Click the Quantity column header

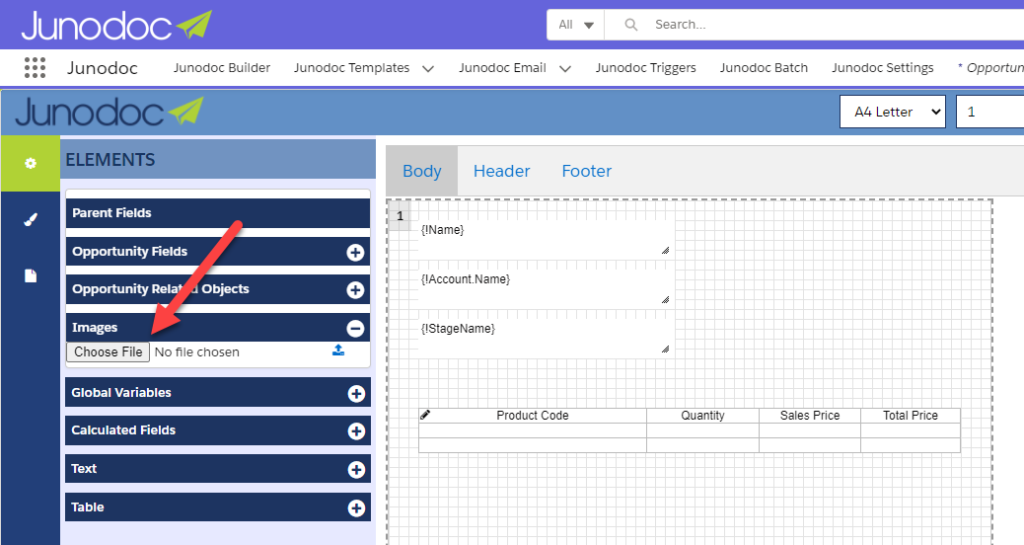click(x=703, y=416)
